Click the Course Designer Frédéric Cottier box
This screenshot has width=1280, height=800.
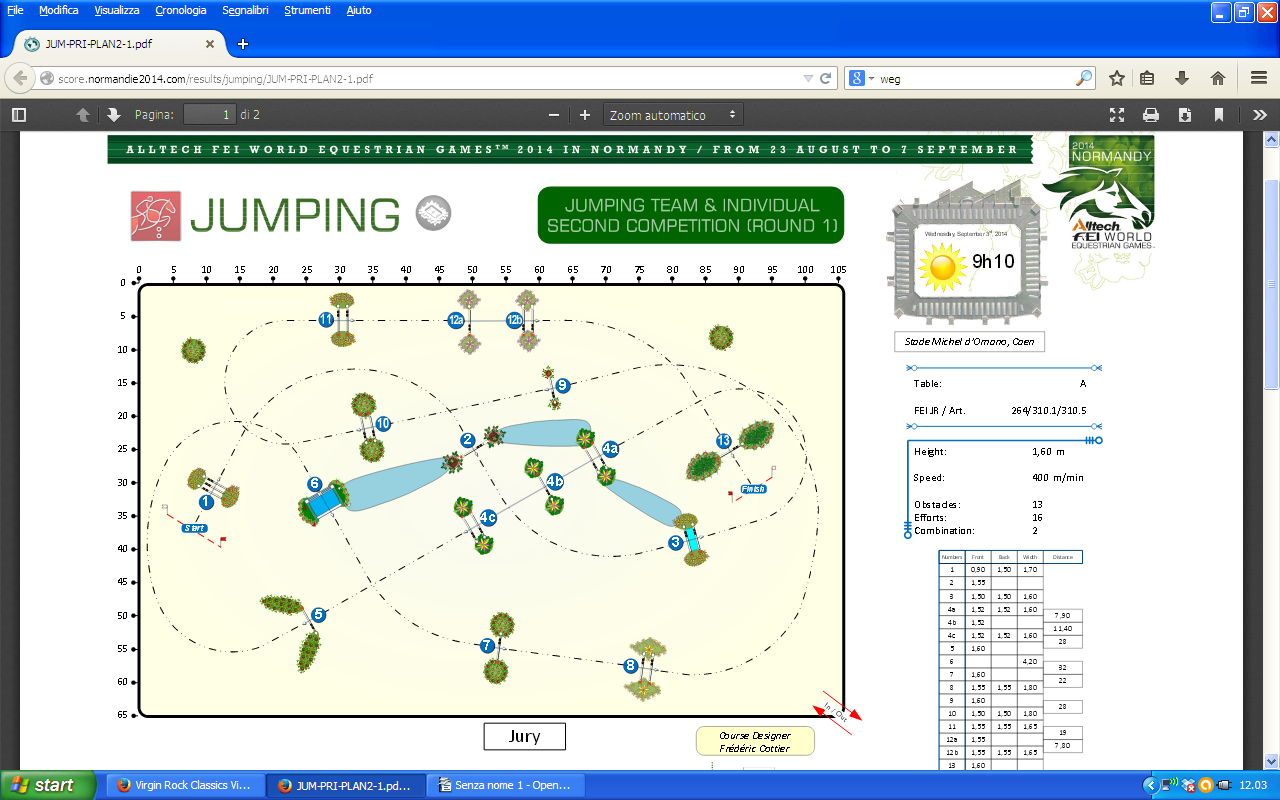pos(755,741)
